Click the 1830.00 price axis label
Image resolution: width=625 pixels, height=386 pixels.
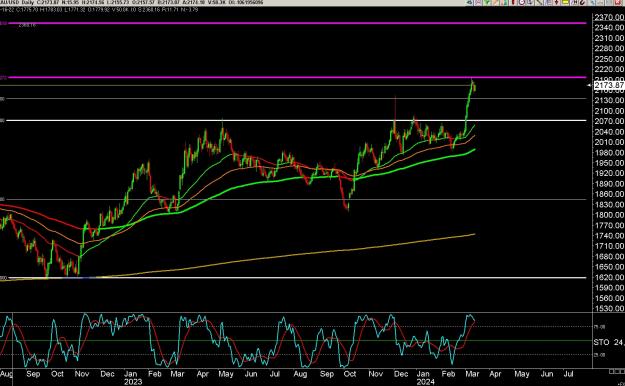[x=609, y=205]
